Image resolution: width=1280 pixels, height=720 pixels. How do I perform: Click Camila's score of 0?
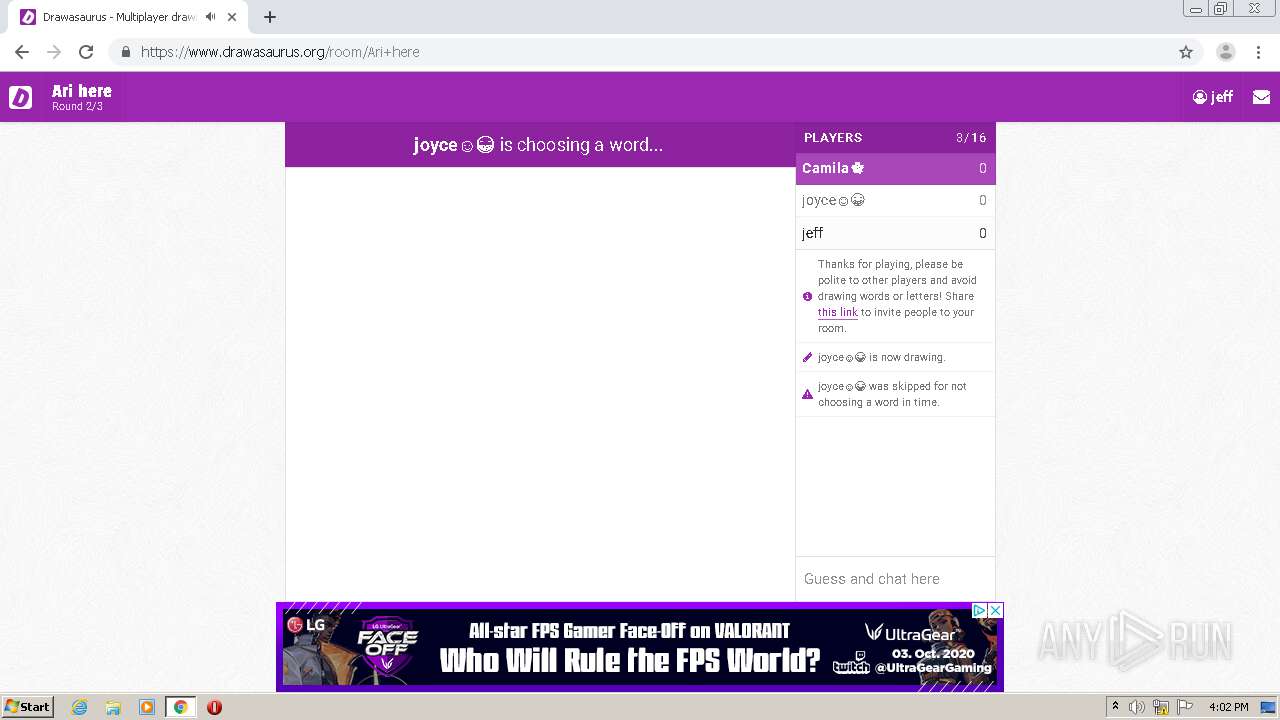tap(982, 169)
